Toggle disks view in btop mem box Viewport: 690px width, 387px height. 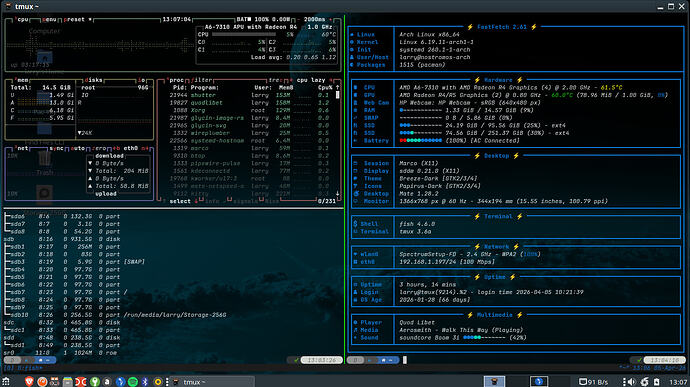click(93, 80)
